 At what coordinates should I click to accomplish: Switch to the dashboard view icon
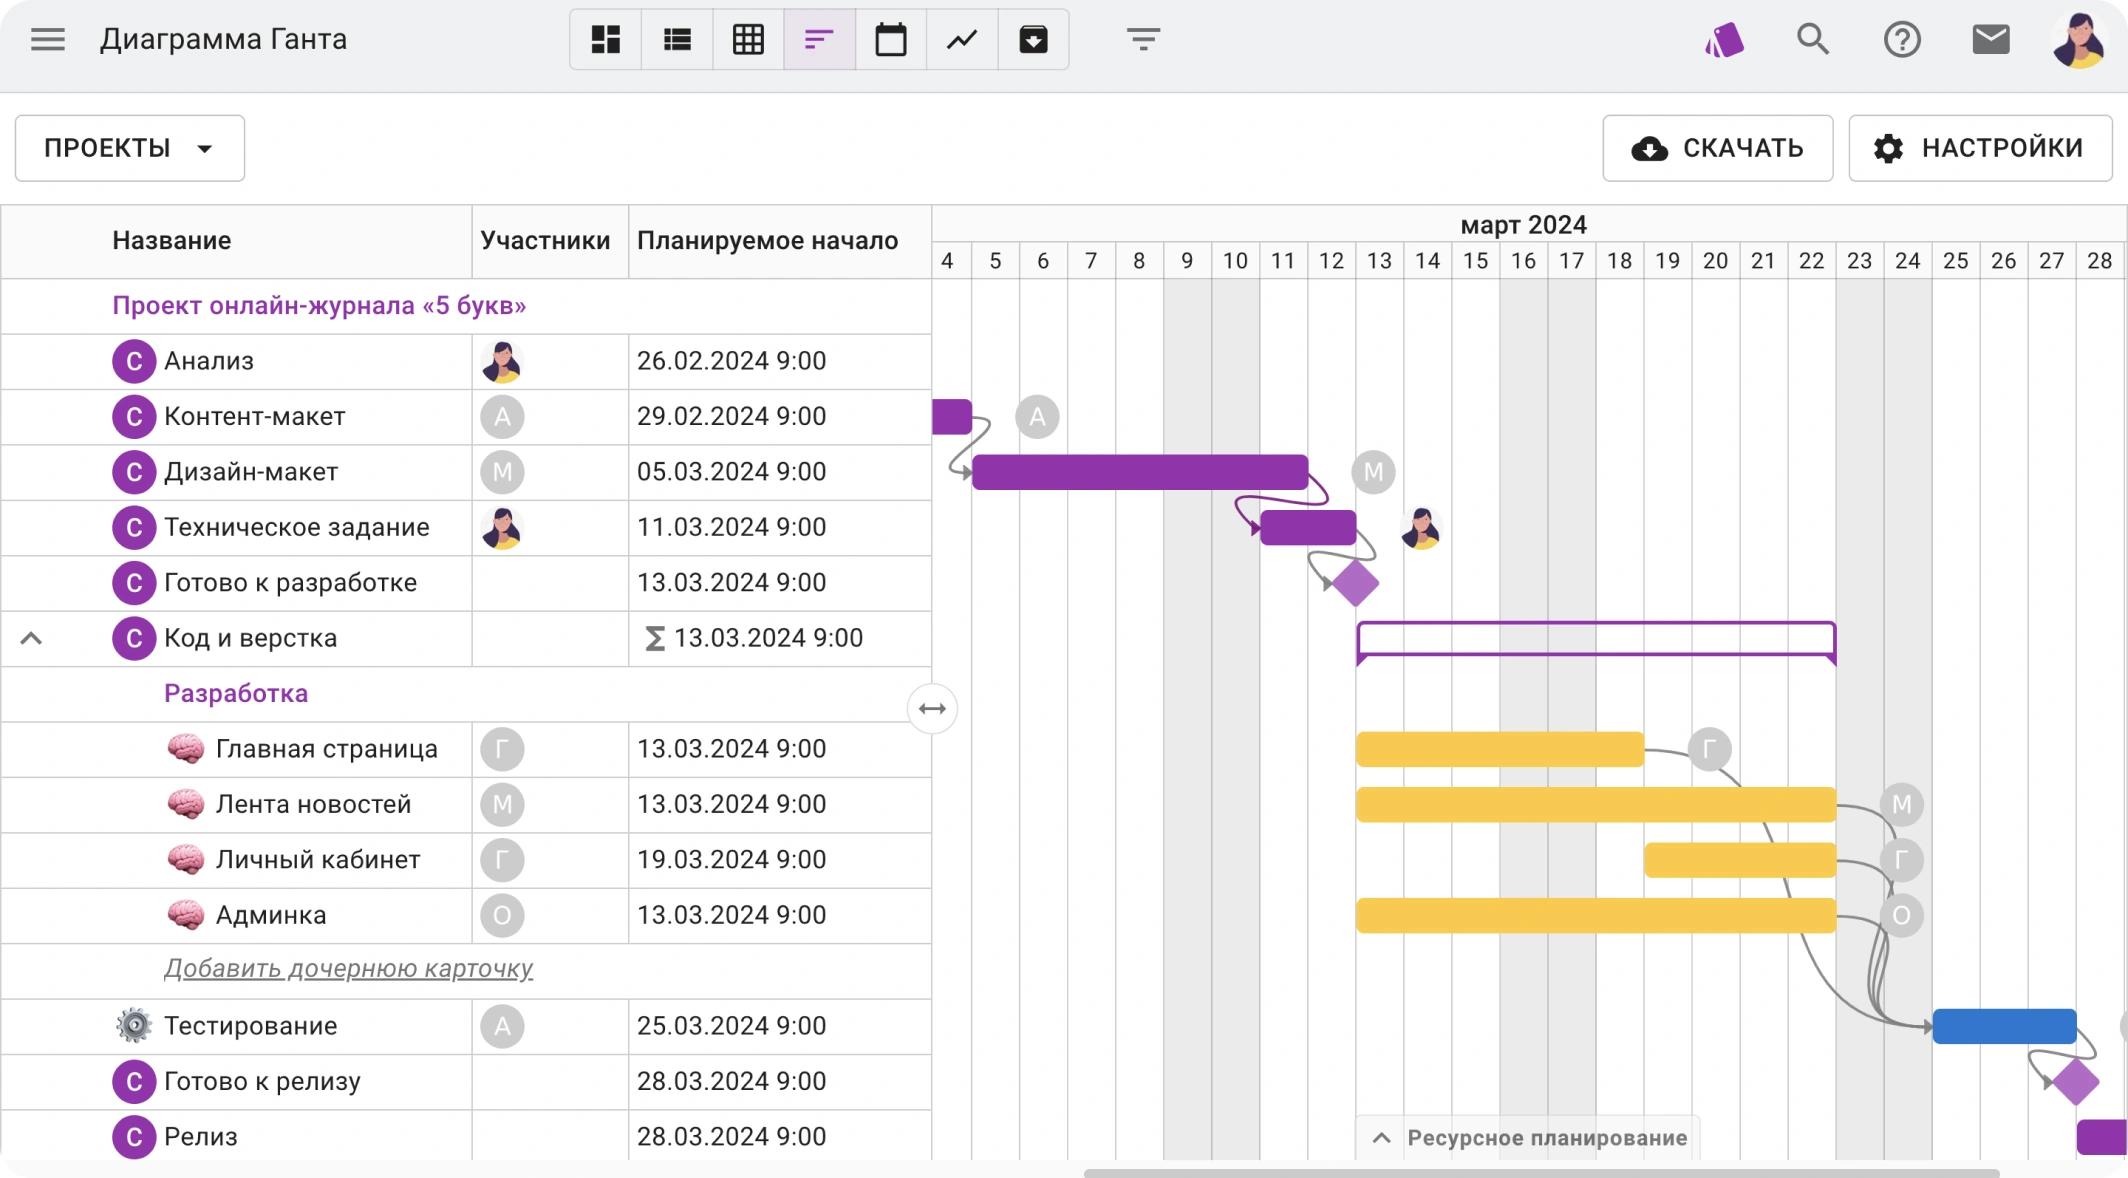click(606, 40)
